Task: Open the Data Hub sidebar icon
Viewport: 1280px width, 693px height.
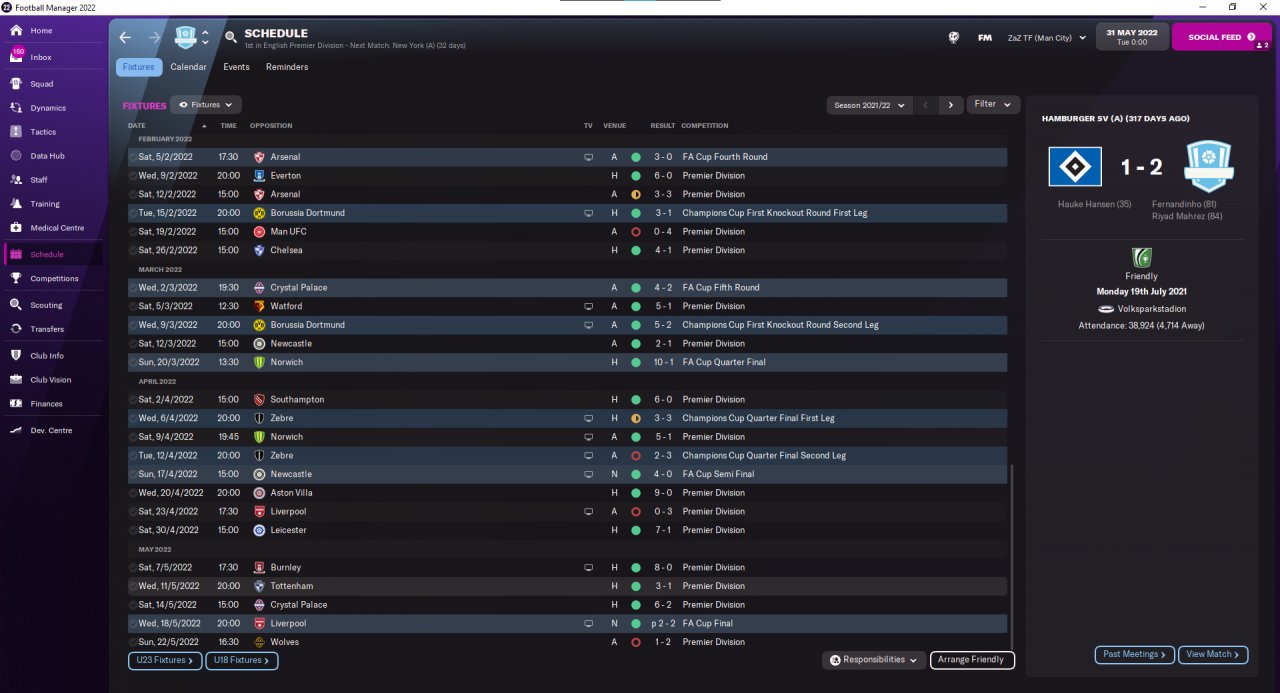Action: 16,156
